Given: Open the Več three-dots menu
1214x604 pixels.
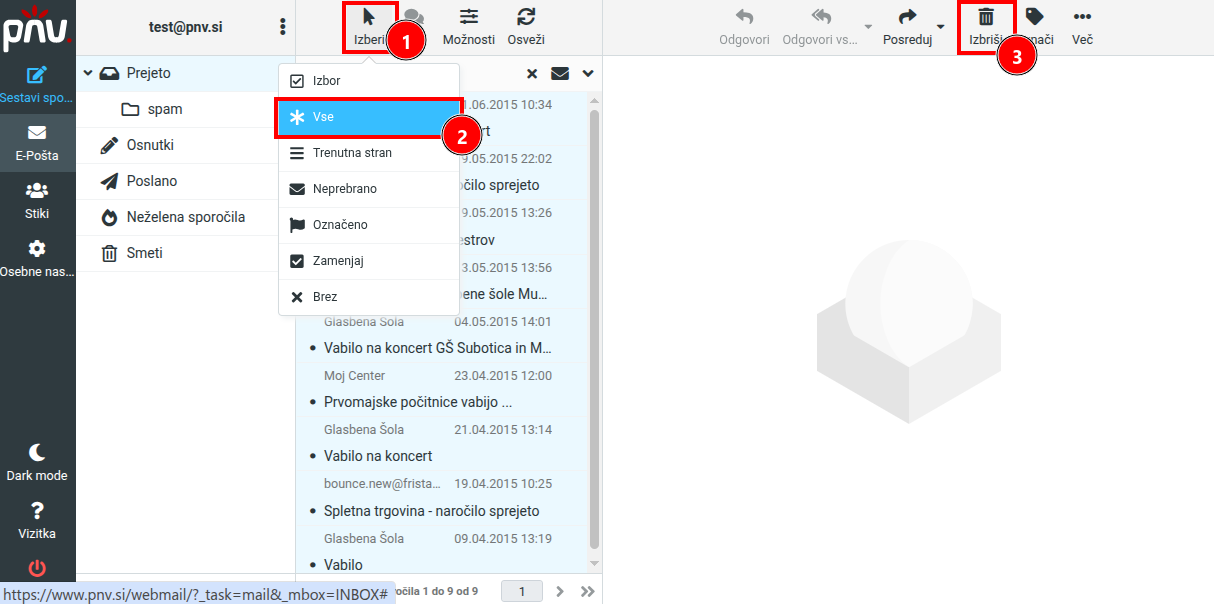Looking at the screenshot, I should tap(1082, 17).
